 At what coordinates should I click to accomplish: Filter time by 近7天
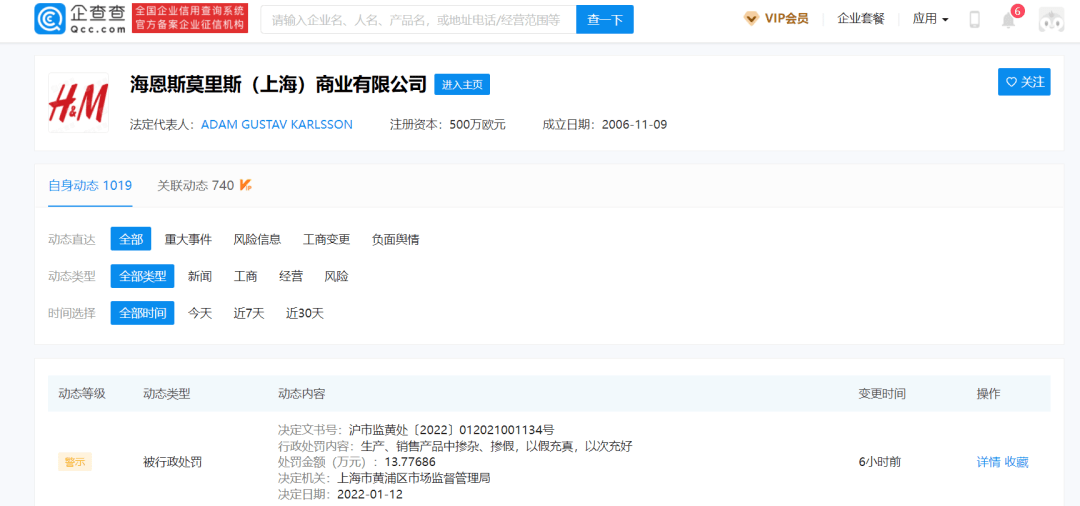(249, 313)
